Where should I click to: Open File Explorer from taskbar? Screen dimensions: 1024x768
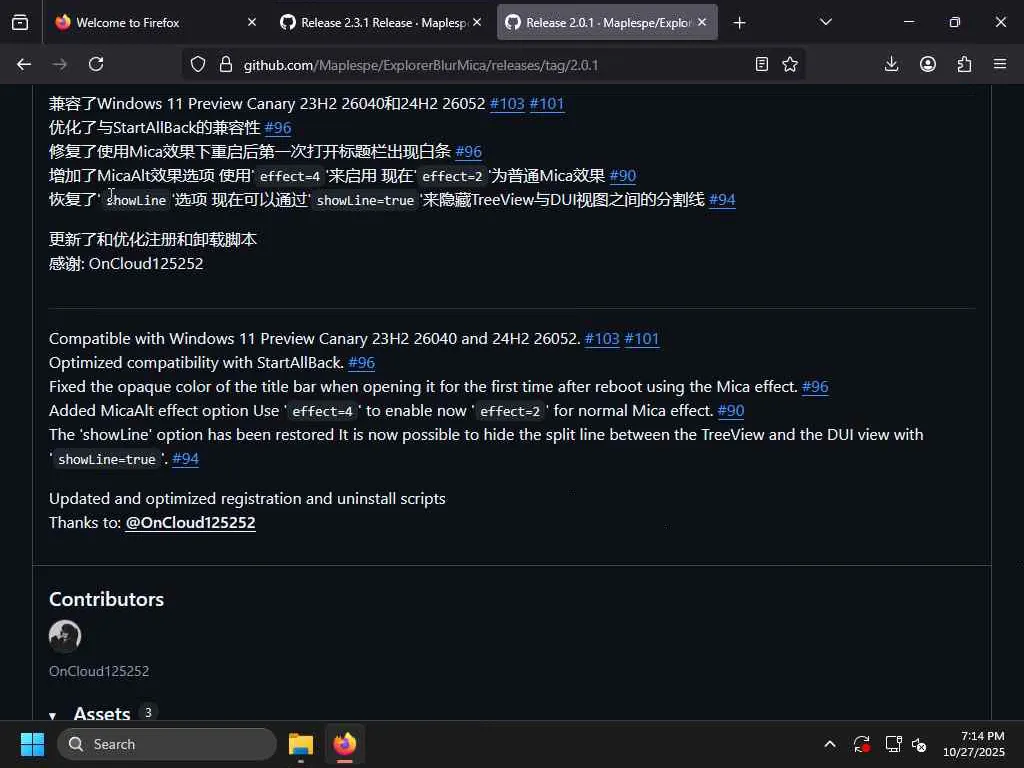(x=300, y=744)
